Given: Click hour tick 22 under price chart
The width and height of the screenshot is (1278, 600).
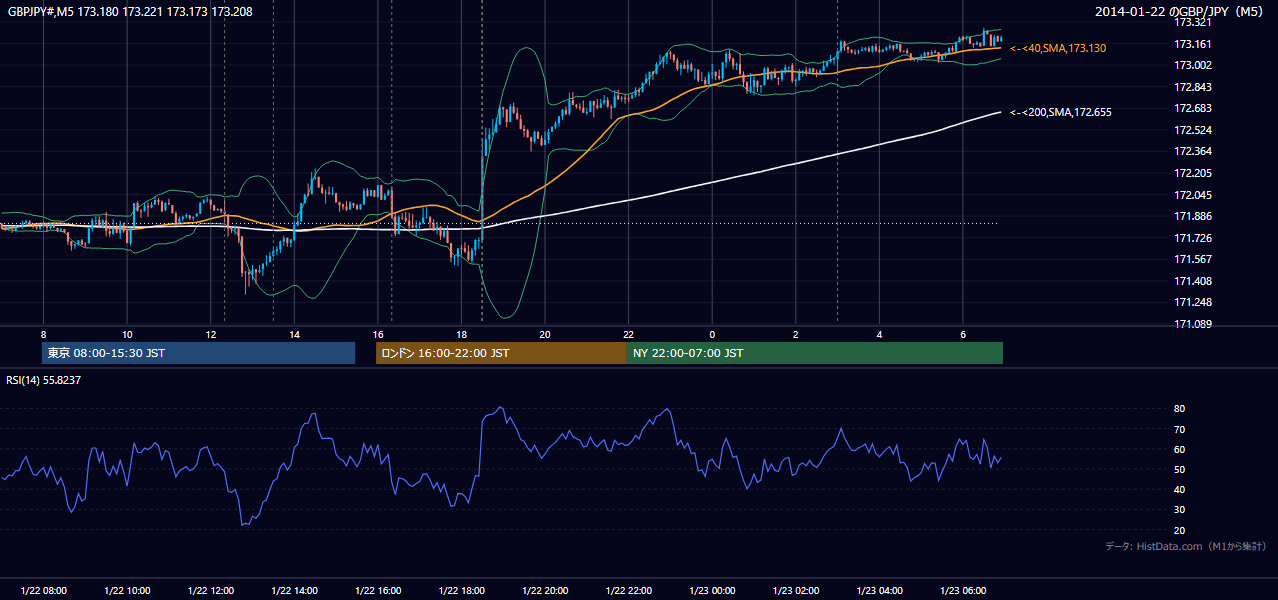Looking at the screenshot, I should point(628,334).
